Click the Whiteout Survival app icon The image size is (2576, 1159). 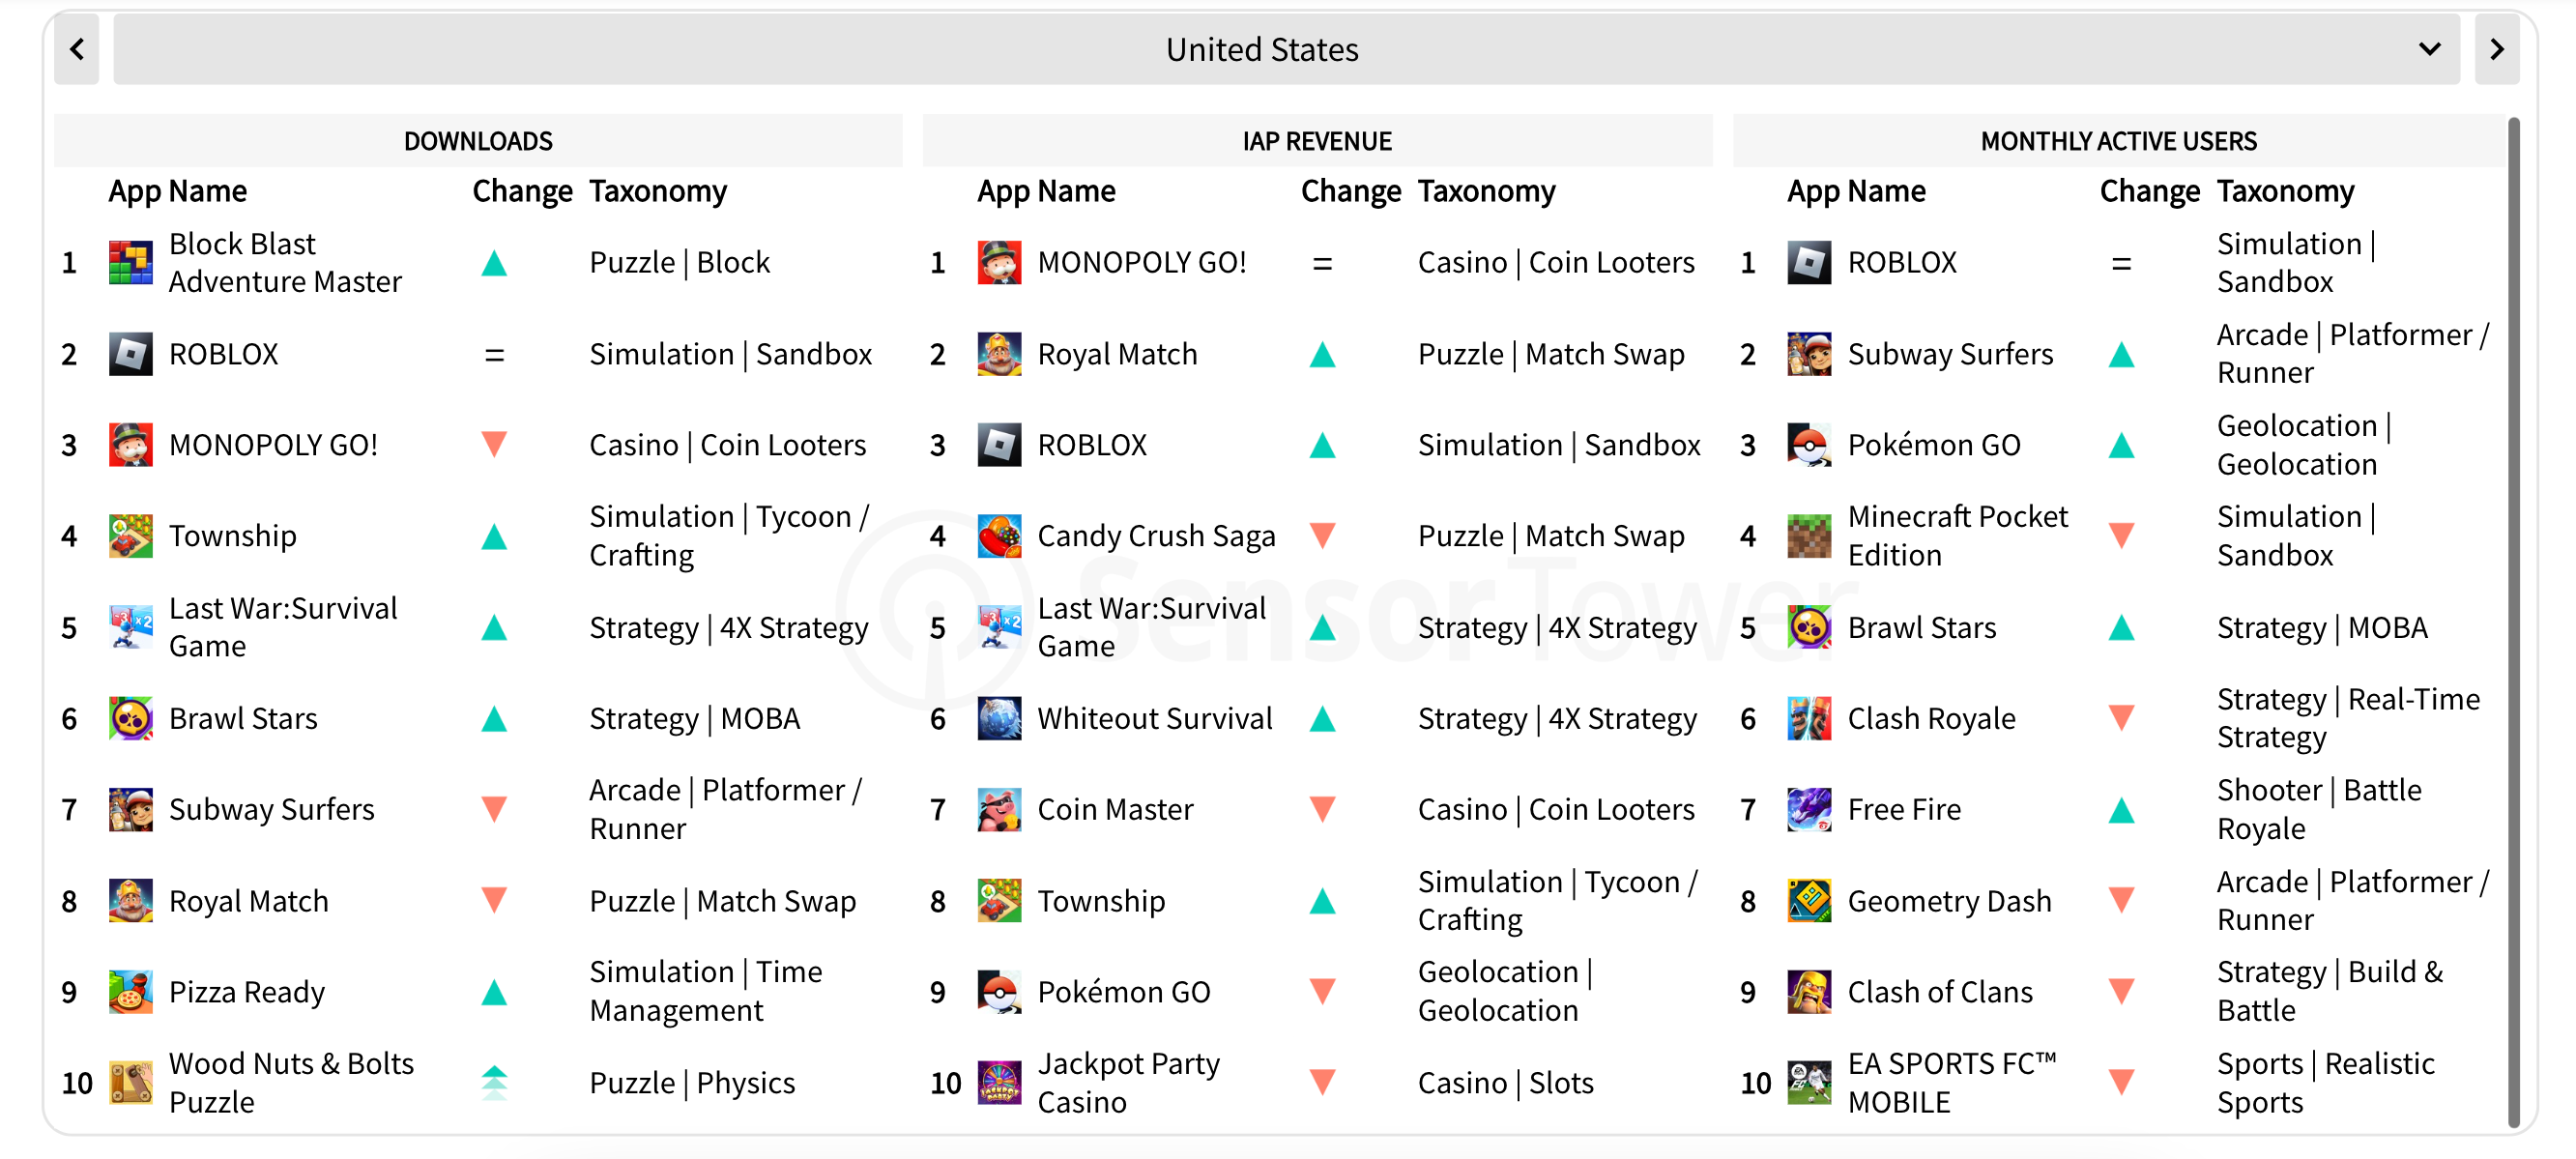pyautogui.click(x=999, y=718)
